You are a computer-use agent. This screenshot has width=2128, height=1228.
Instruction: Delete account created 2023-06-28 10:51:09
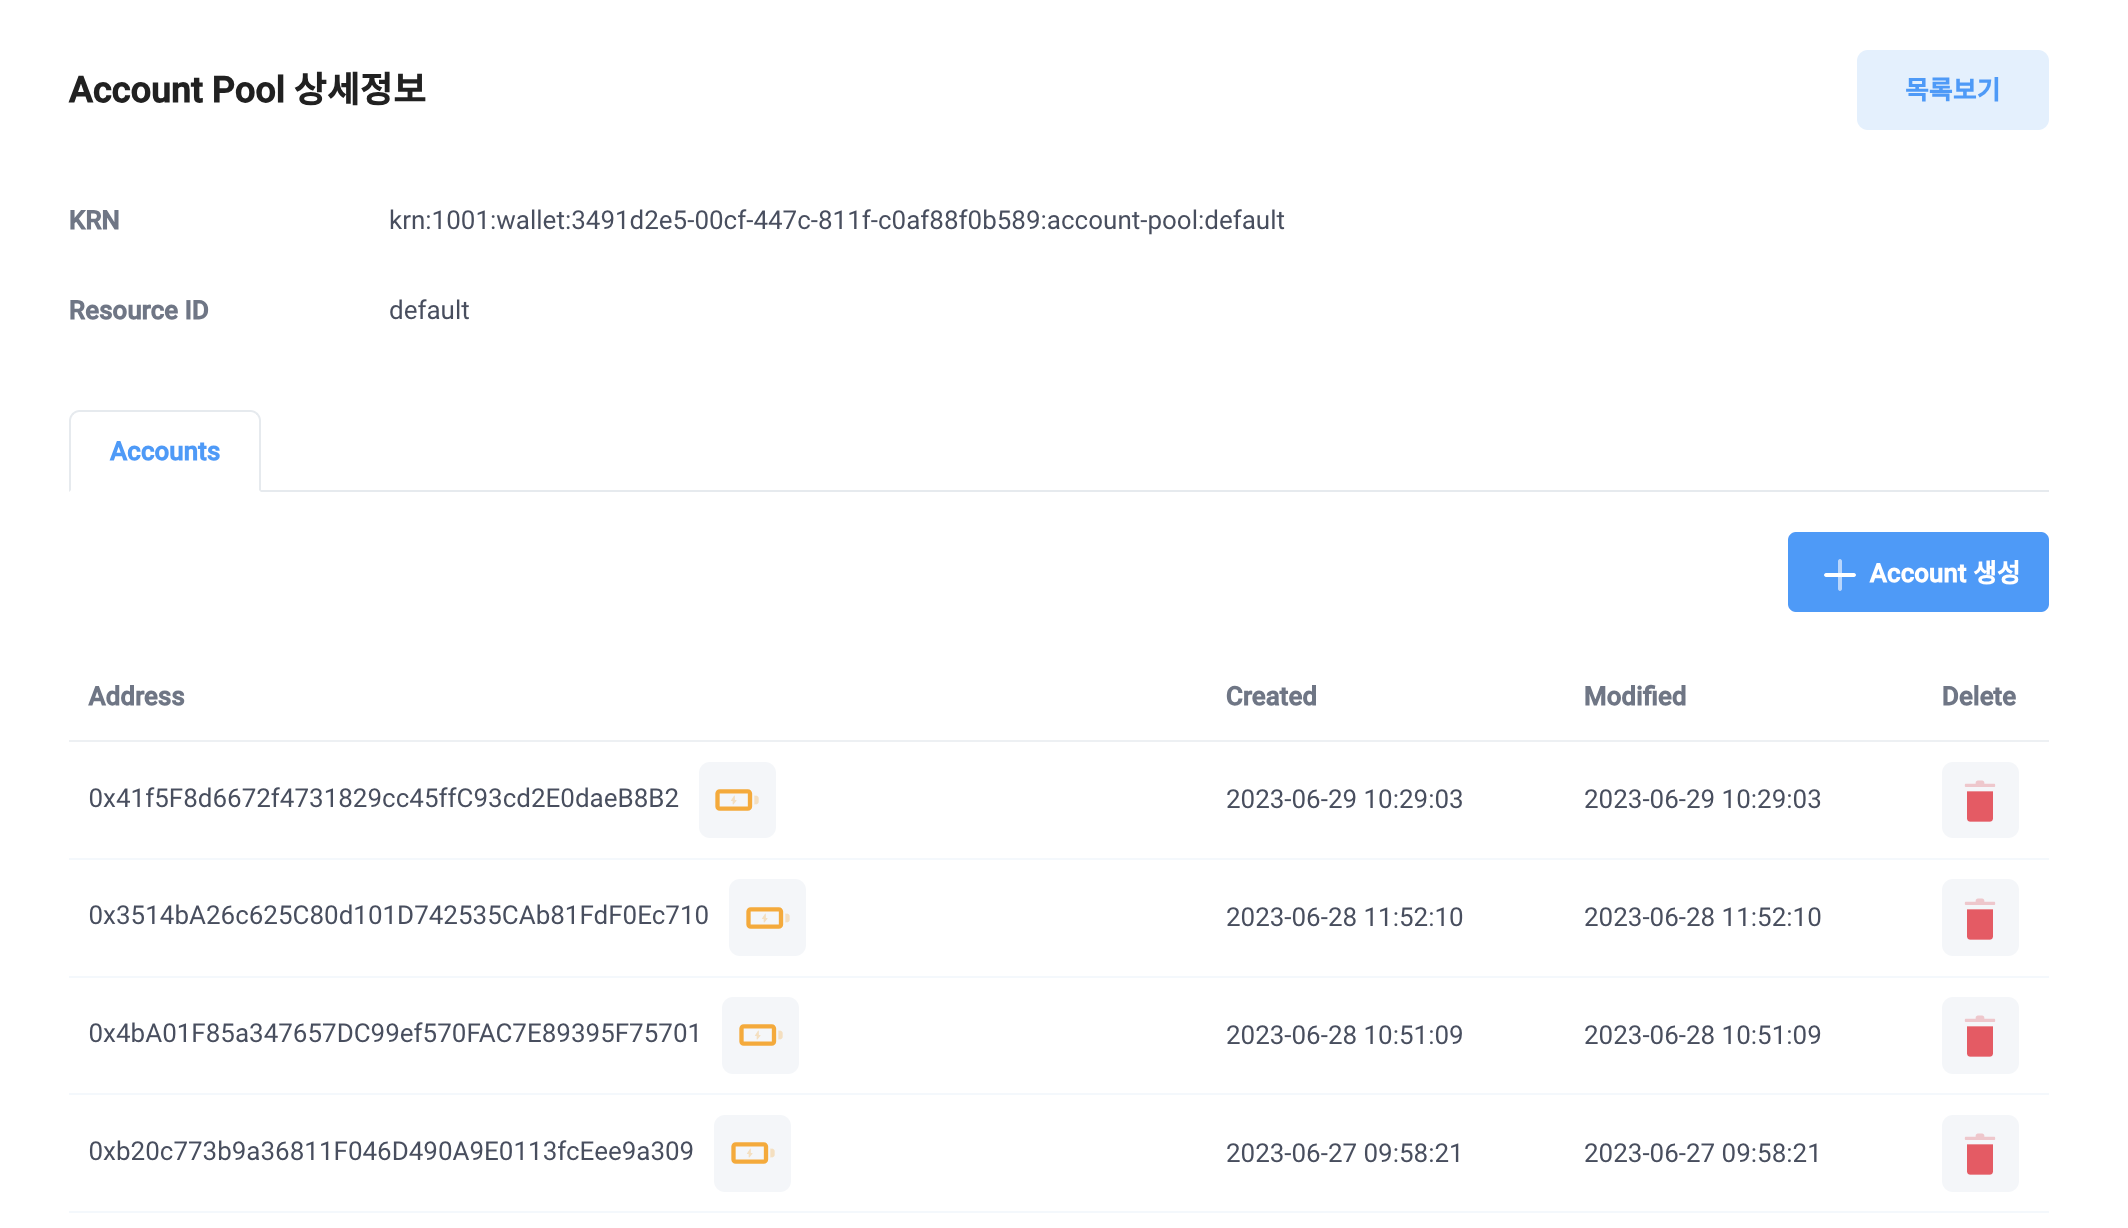(x=1979, y=1036)
